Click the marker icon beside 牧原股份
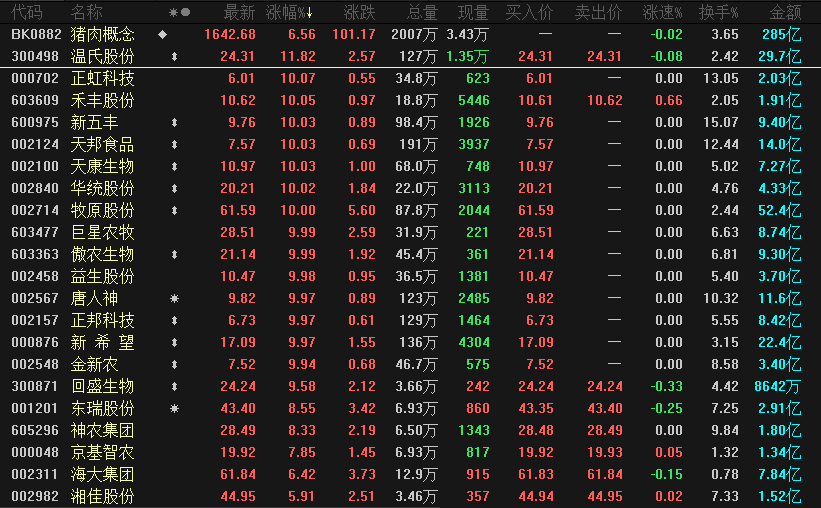 174,211
